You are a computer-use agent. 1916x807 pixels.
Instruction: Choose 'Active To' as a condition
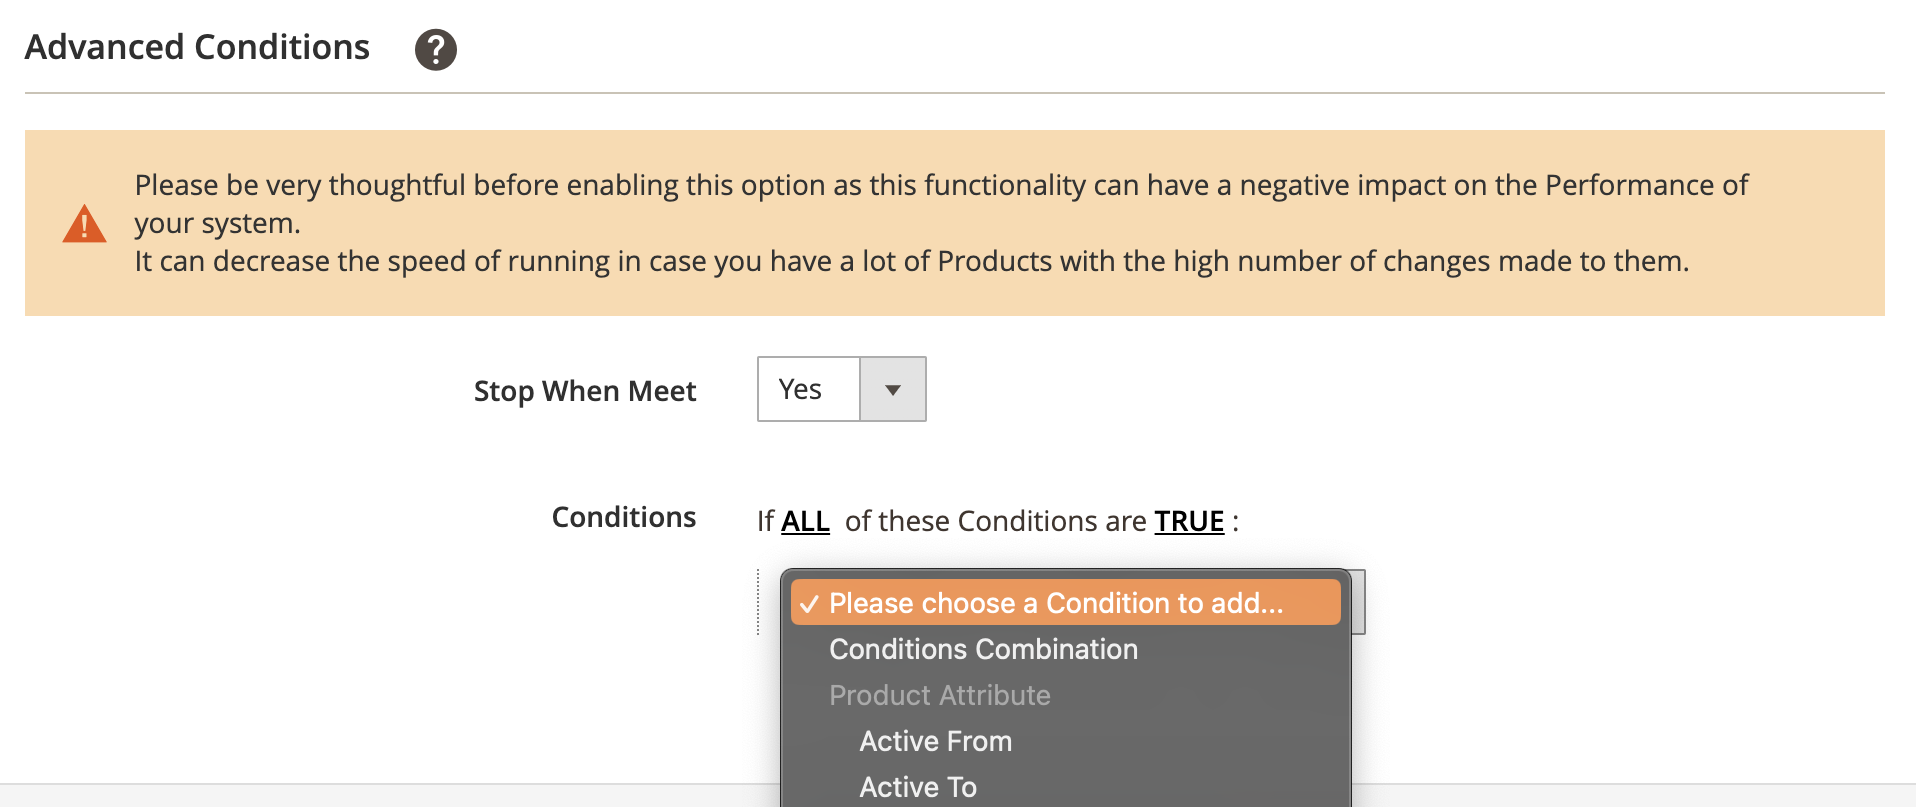pos(917,786)
